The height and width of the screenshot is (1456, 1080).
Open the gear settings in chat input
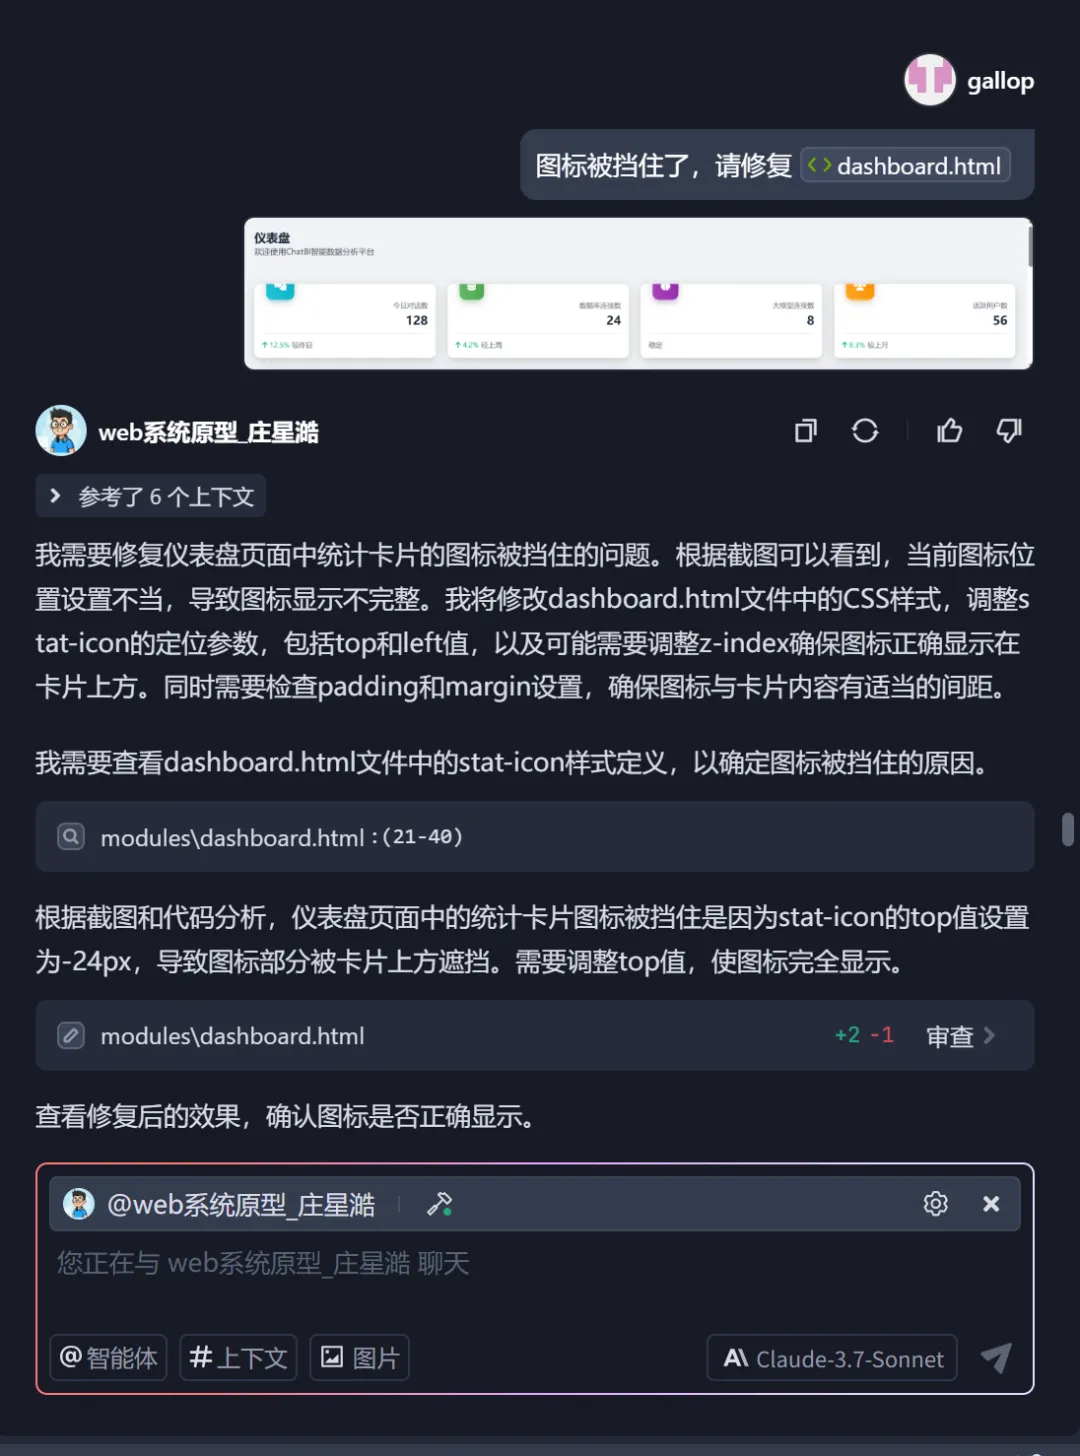(936, 1203)
